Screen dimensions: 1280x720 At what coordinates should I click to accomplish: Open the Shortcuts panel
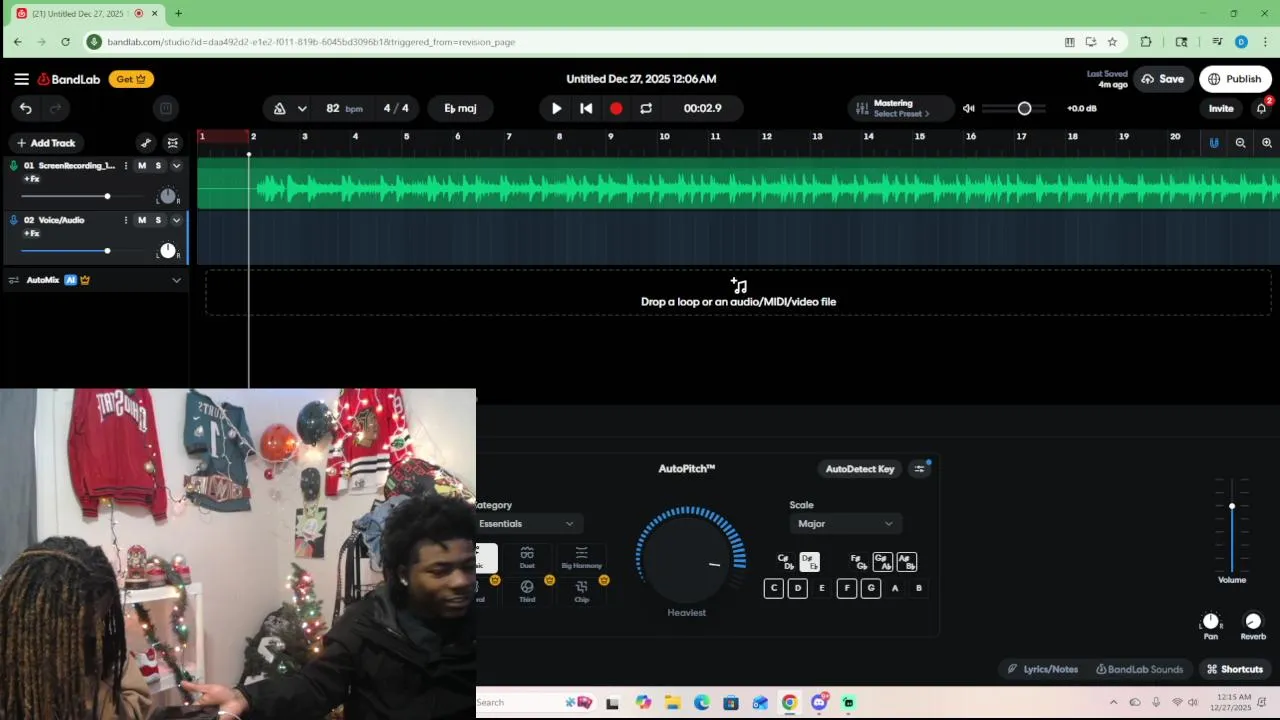tap(1234, 669)
